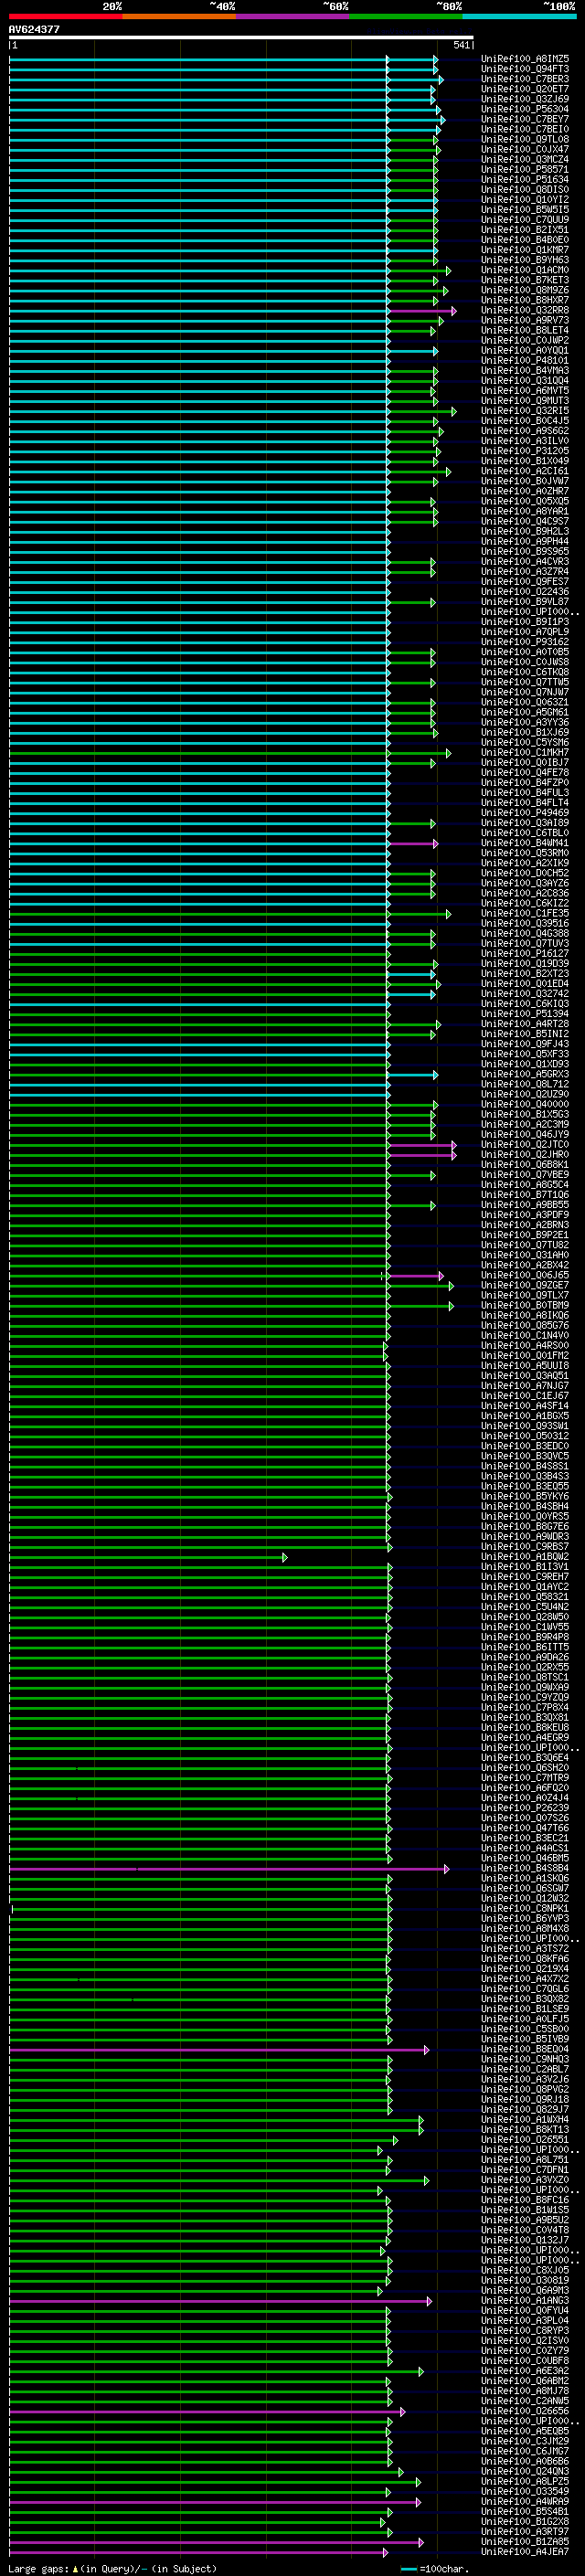Open hit UniRef100_Q7TU82
Viewport: 585px width, 2576px height.
[x=525, y=1245]
